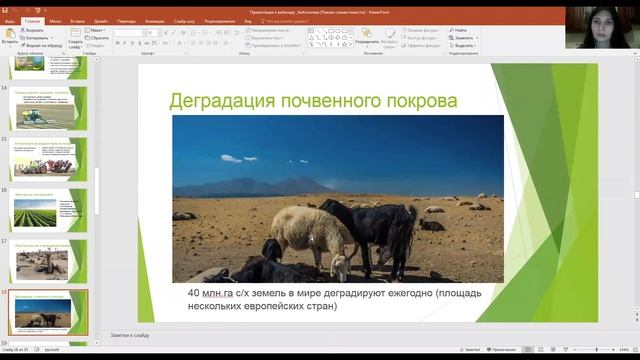The height and width of the screenshot is (360, 640).
Task: Activate Формат по образцу painter
Action: (41, 46)
